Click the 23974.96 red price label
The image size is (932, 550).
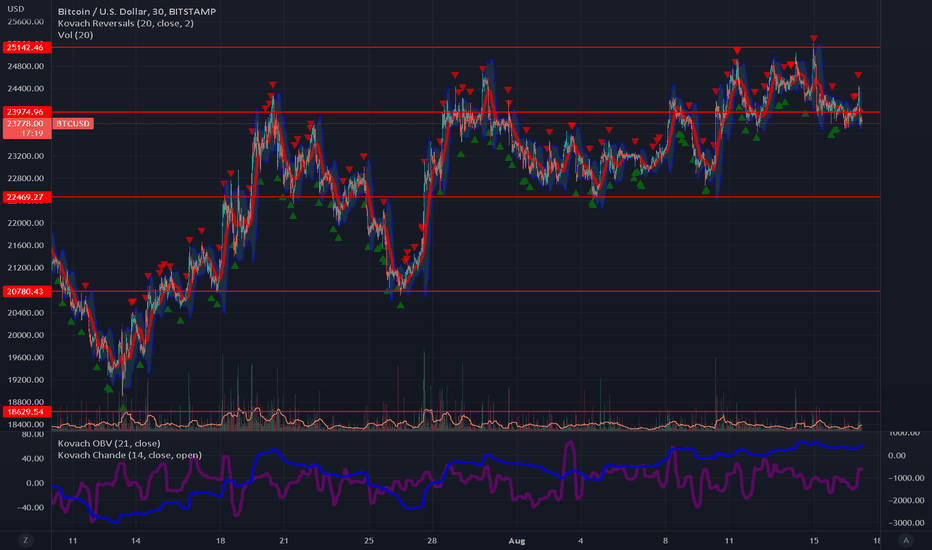27,112
